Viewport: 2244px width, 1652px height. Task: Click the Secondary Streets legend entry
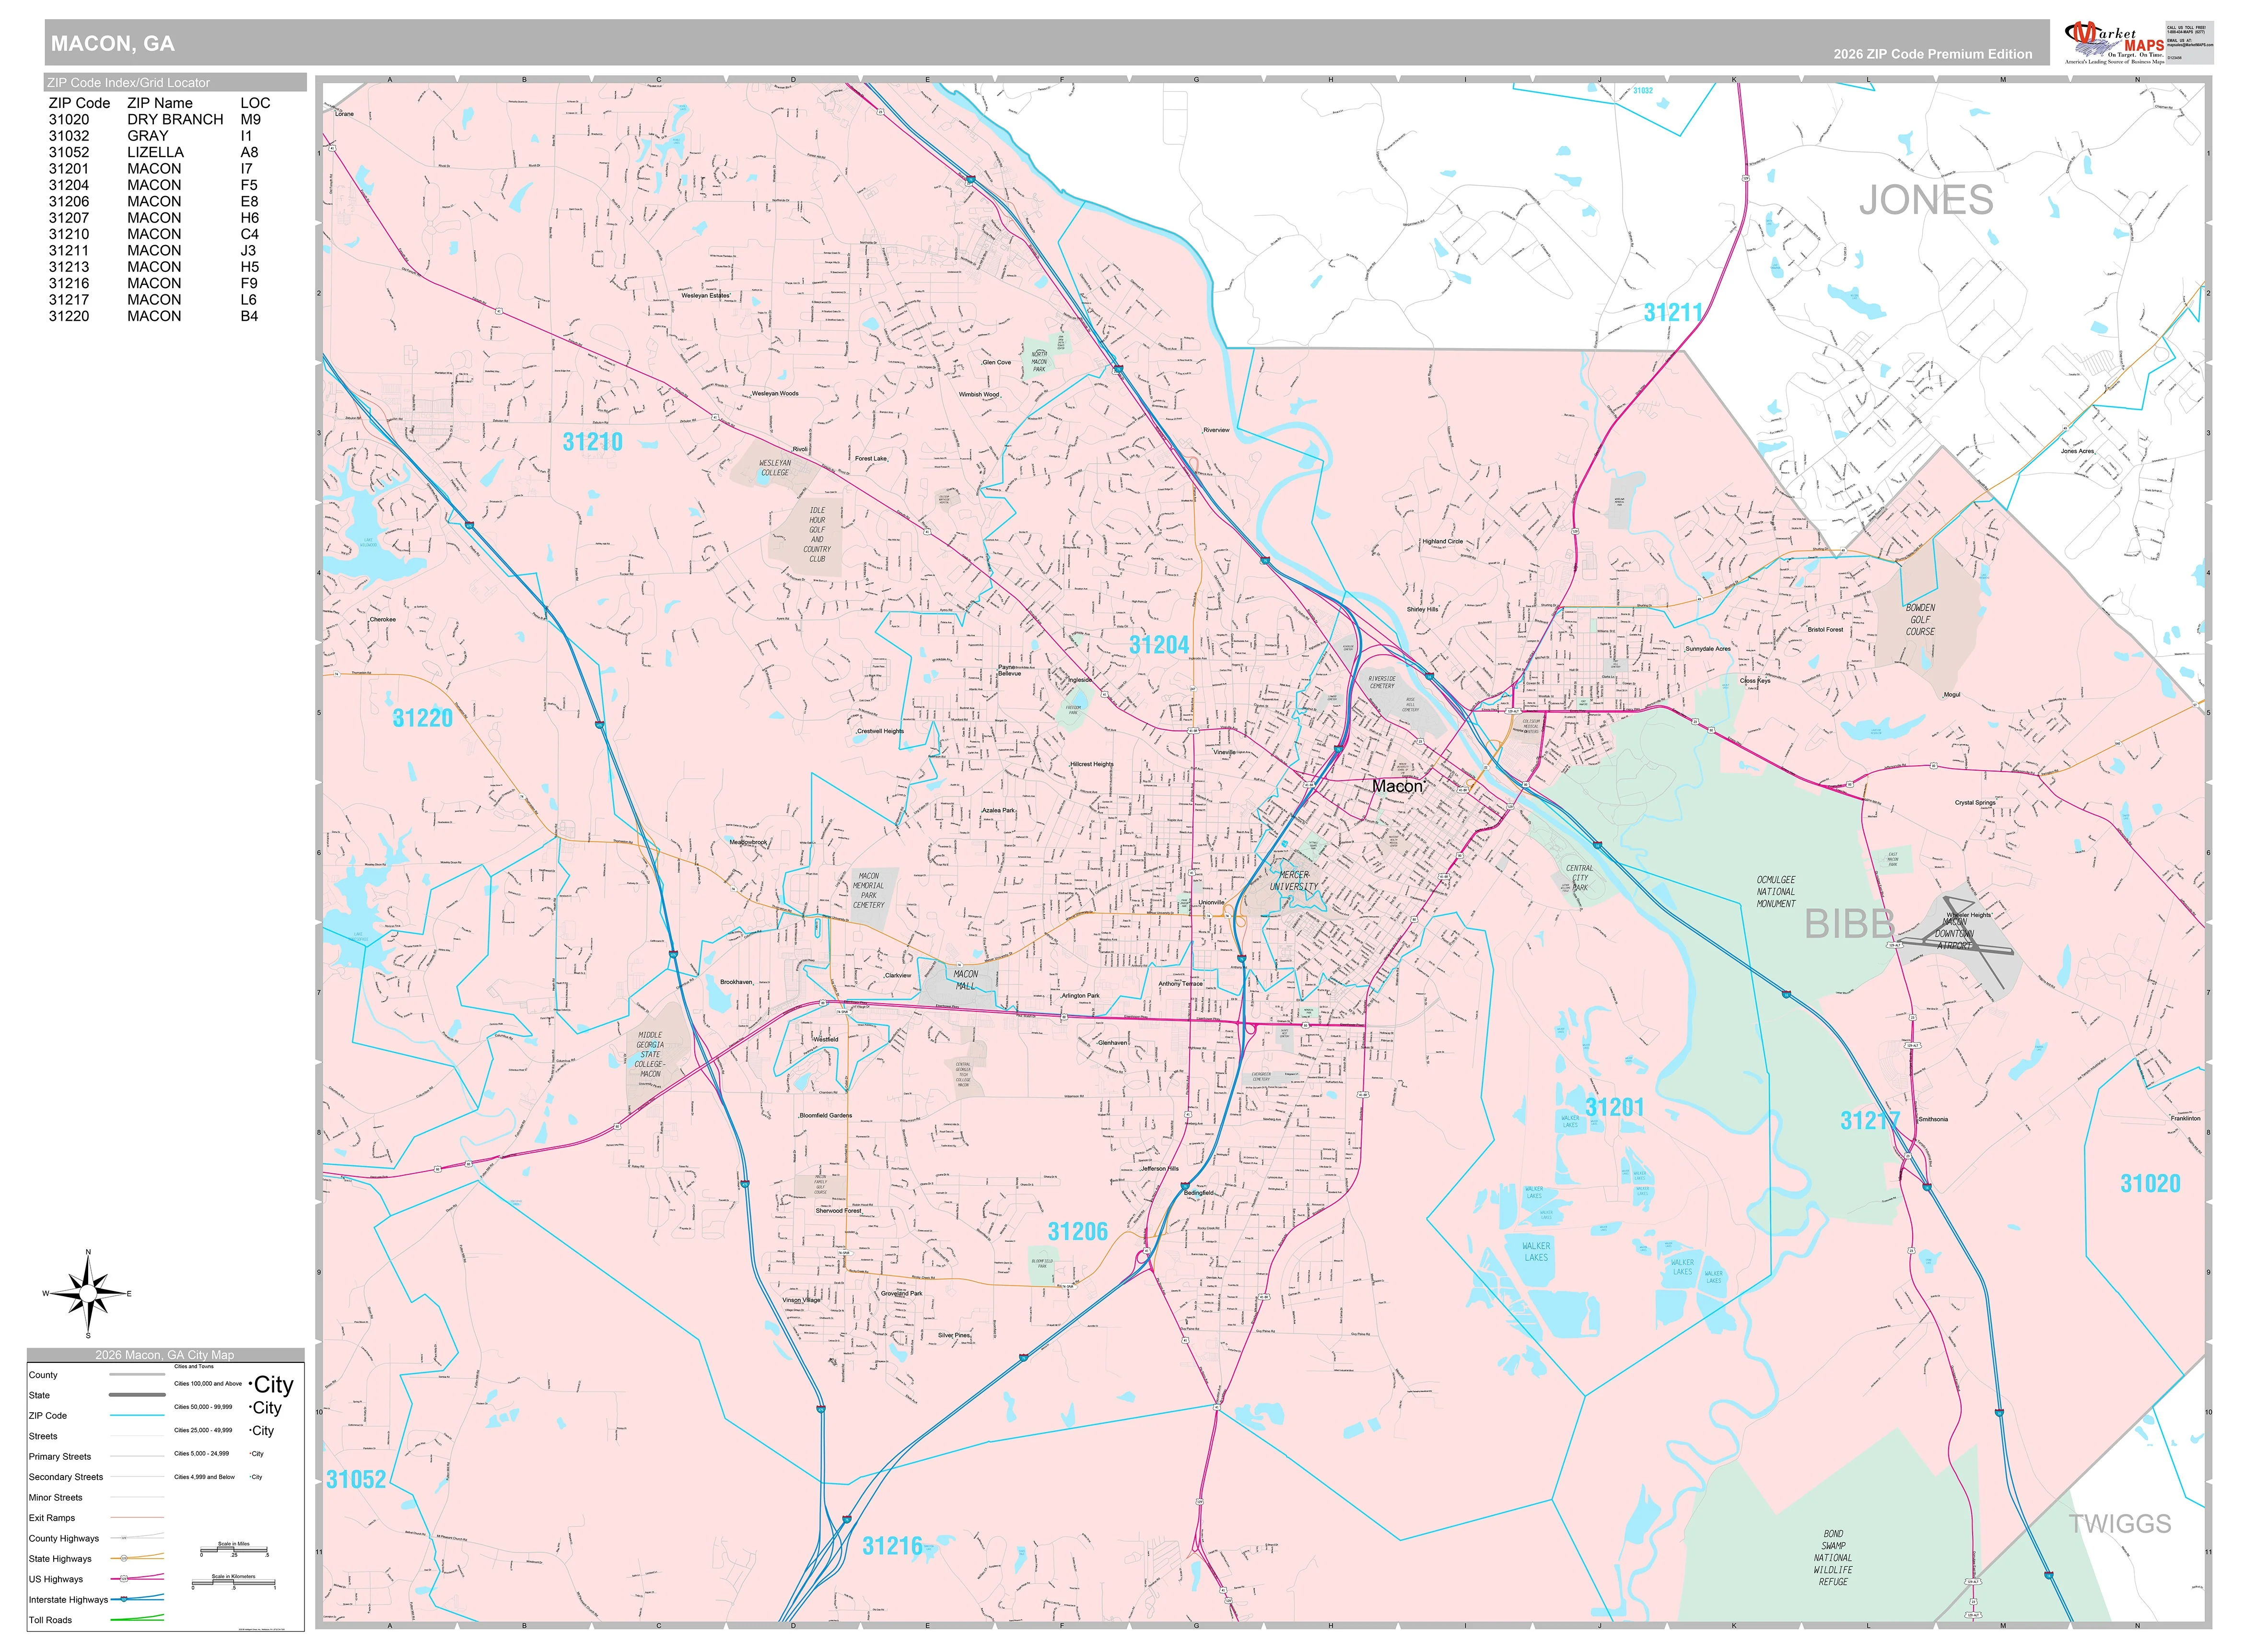97,1477
